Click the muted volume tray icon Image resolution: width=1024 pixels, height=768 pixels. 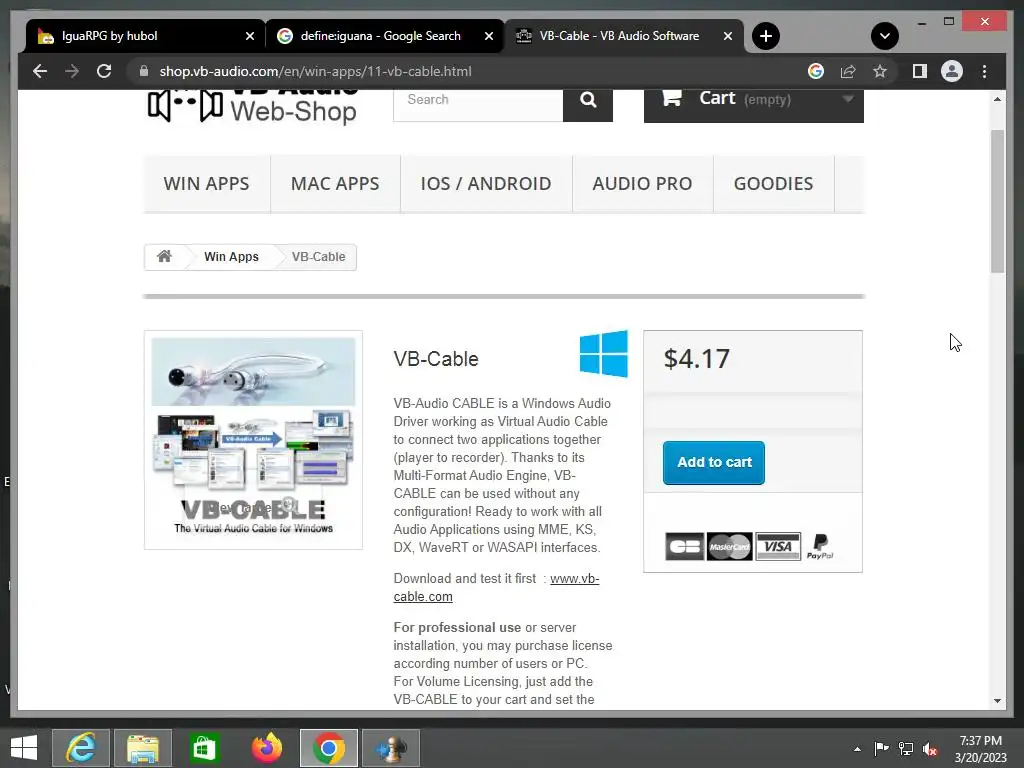930,749
